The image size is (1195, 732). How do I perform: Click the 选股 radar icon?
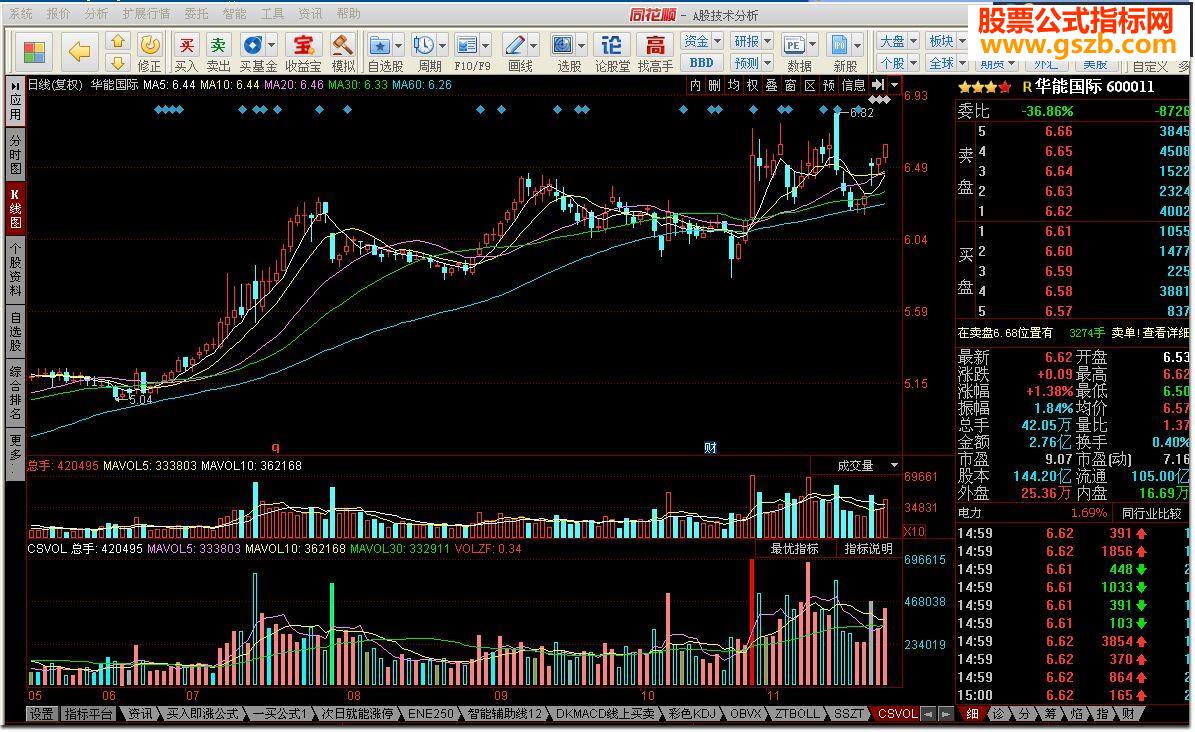[562, 45]
